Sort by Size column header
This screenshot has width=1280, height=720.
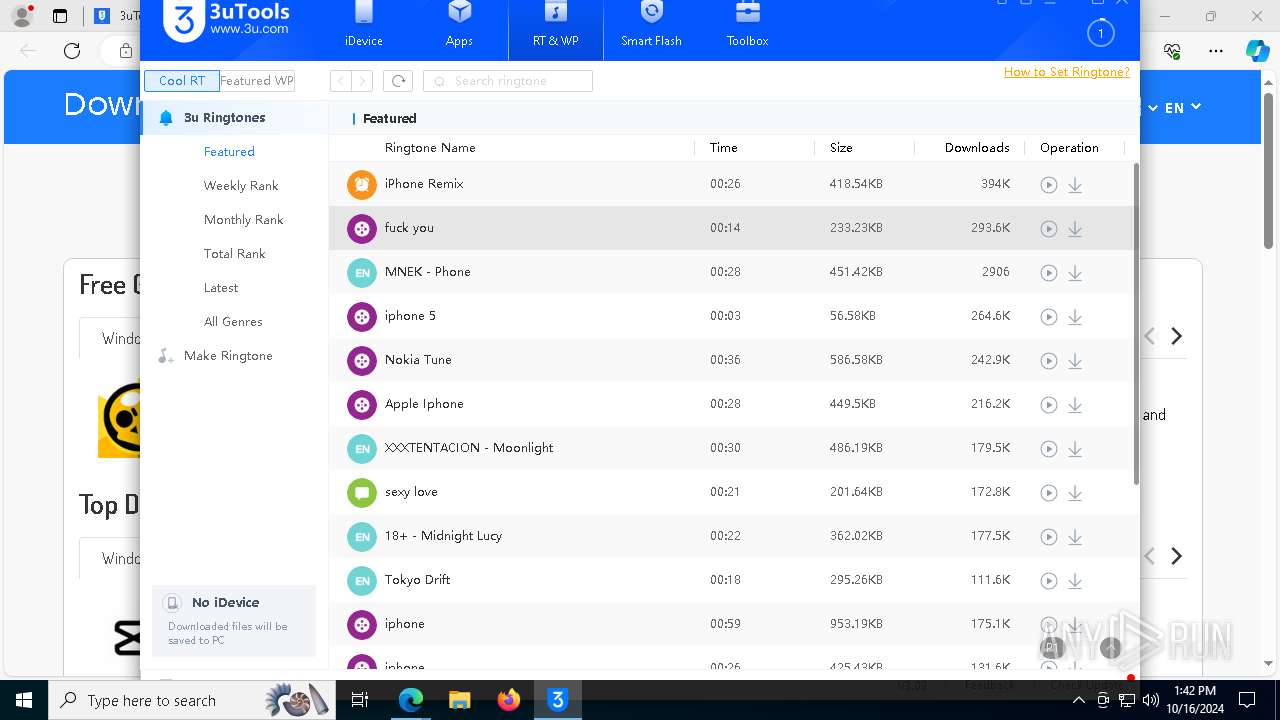click(x=841, y=148)
